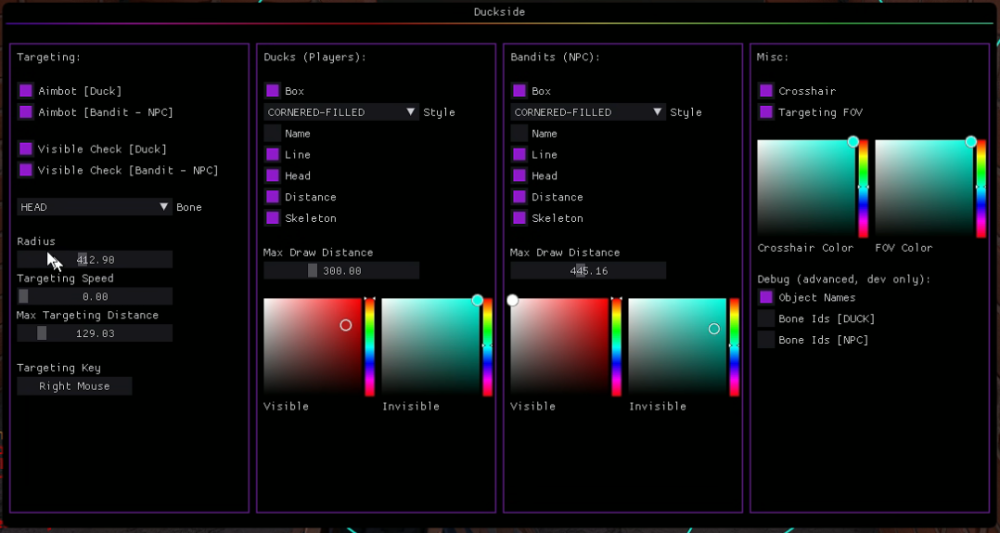Screen dimensions: 1000x533
Task: Enable the Aimbot [Duck] checkbox
Action: click(26, 91)
